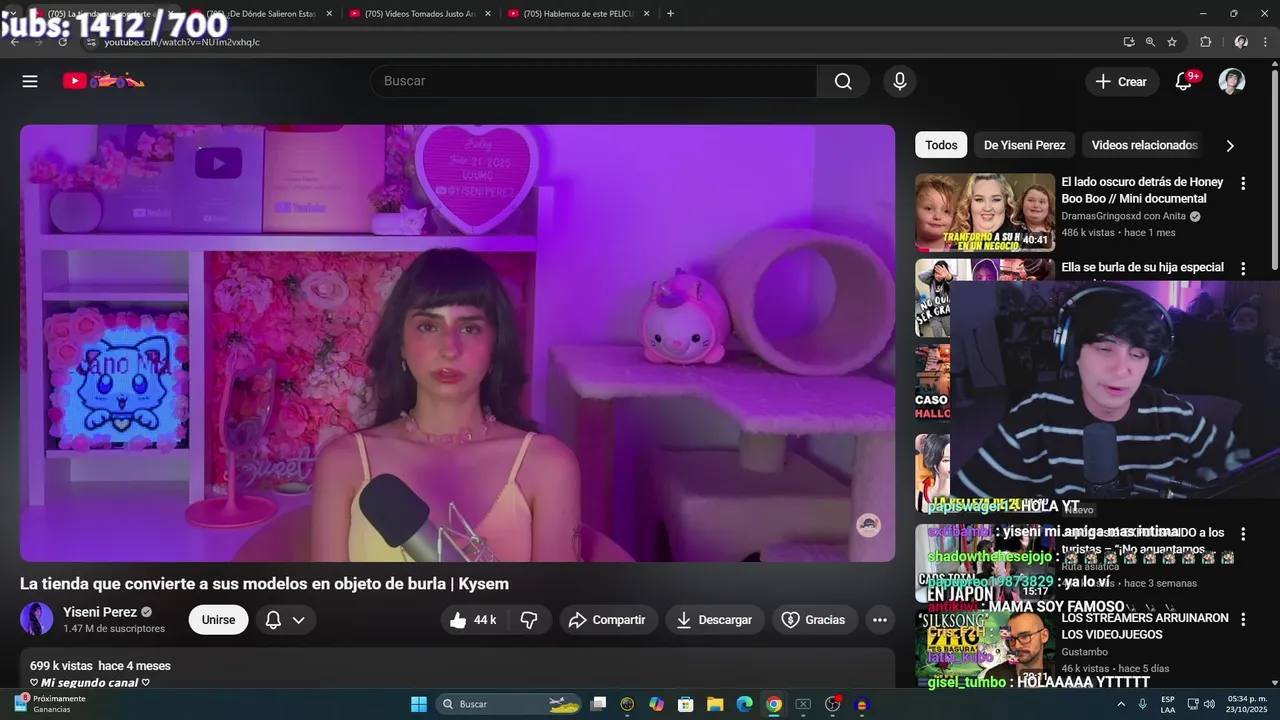The width and height of the screenshot is (1280, 720).
Task: Open OBS Studio from taskbar
Action: (x=832, y=704)
